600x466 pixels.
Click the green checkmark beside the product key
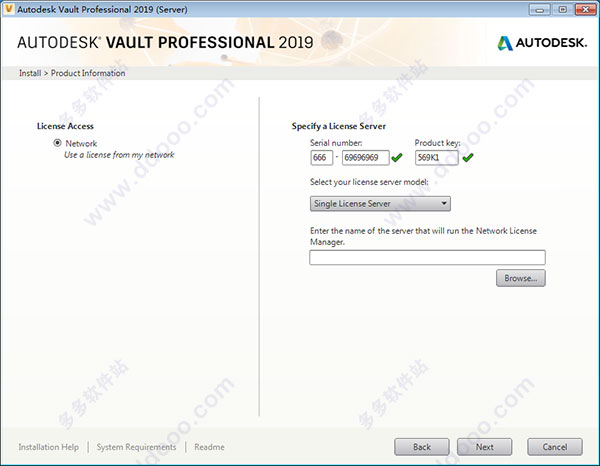[x=468, y=157]
